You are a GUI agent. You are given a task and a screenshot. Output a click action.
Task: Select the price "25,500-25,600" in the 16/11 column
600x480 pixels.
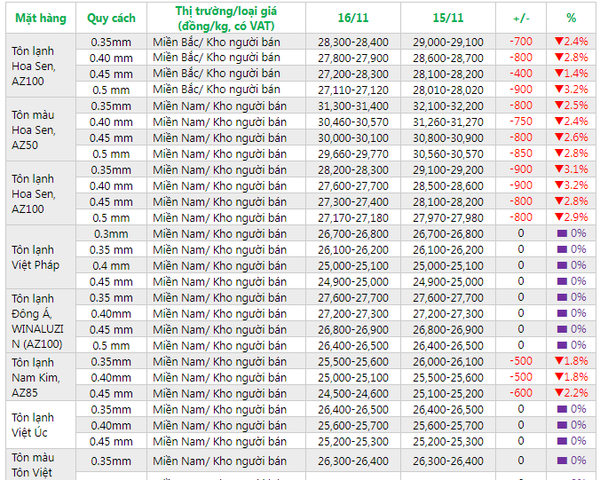coord(353,362)
